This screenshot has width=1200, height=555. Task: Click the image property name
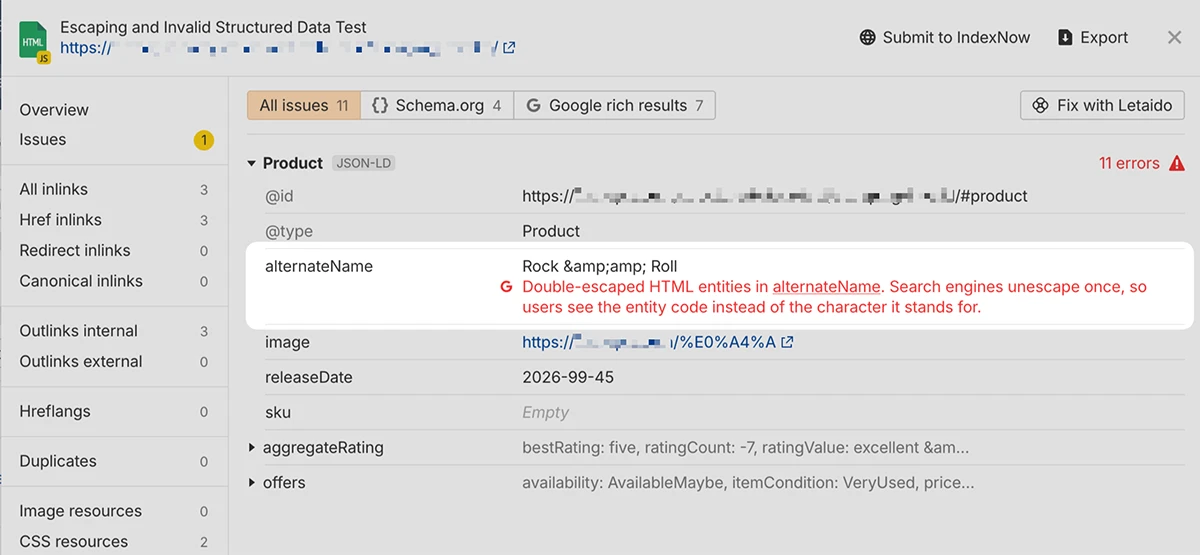coord(287,342)
